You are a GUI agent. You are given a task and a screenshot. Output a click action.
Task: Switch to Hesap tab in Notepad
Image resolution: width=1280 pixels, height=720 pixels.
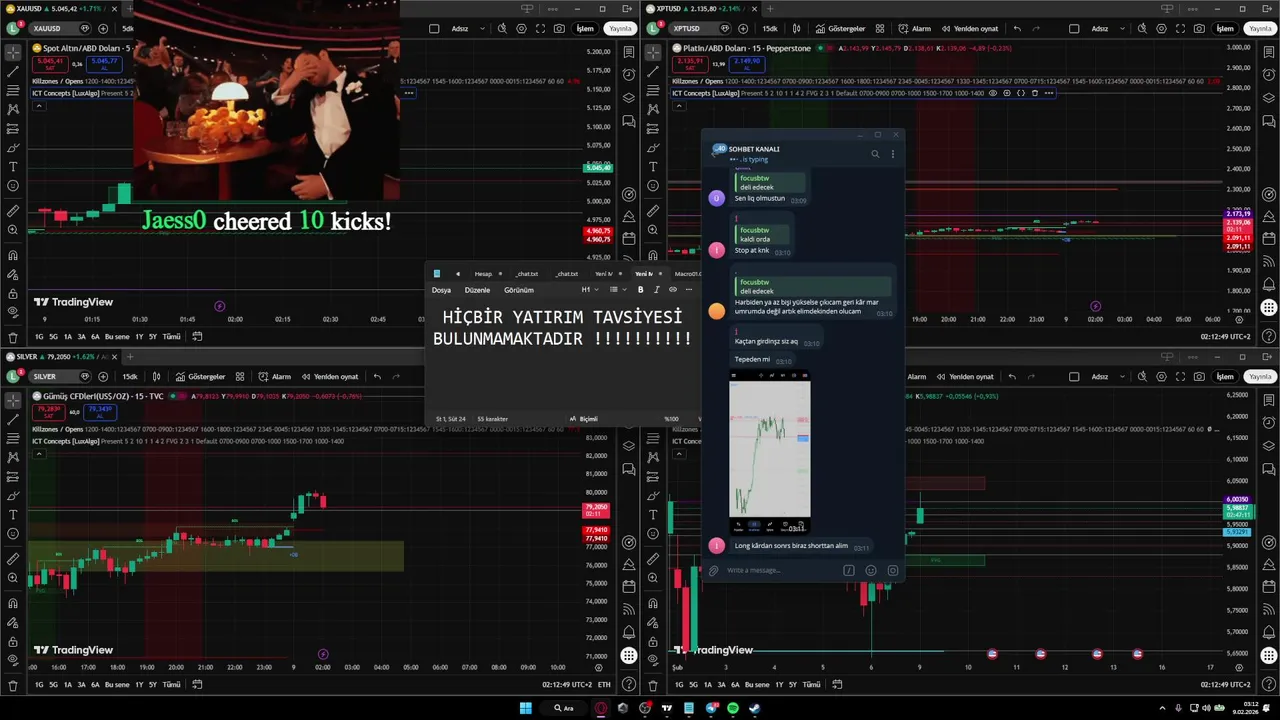click(483, 274)
